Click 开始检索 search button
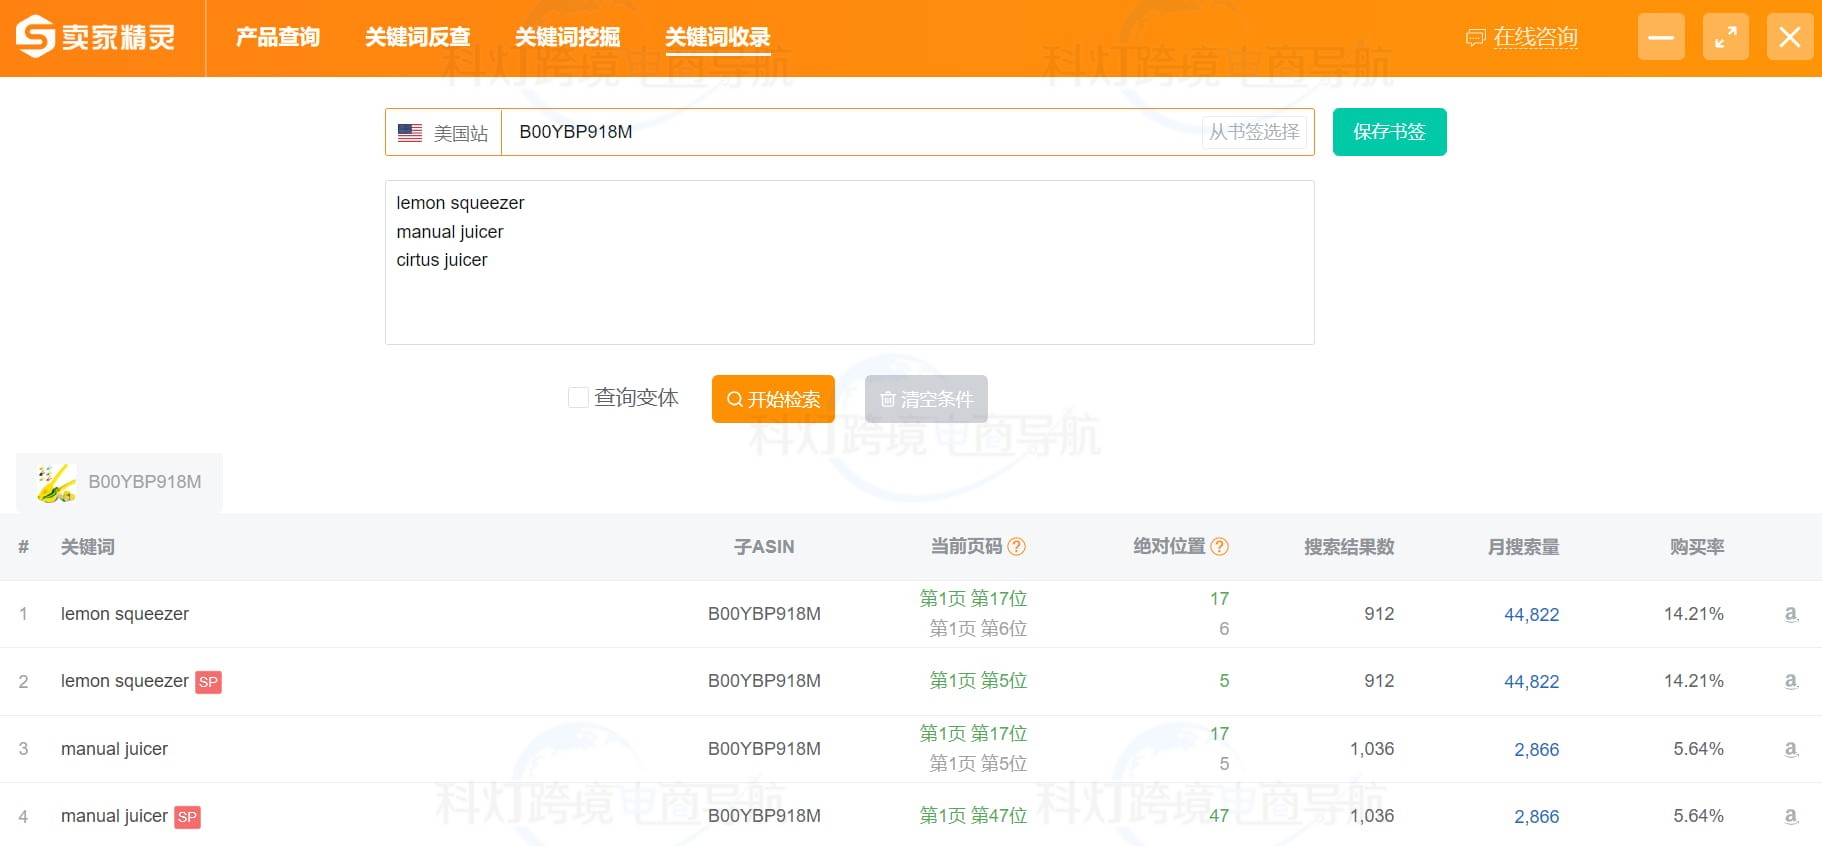The height and width of the screenshot is (846, 1822). 773,399
